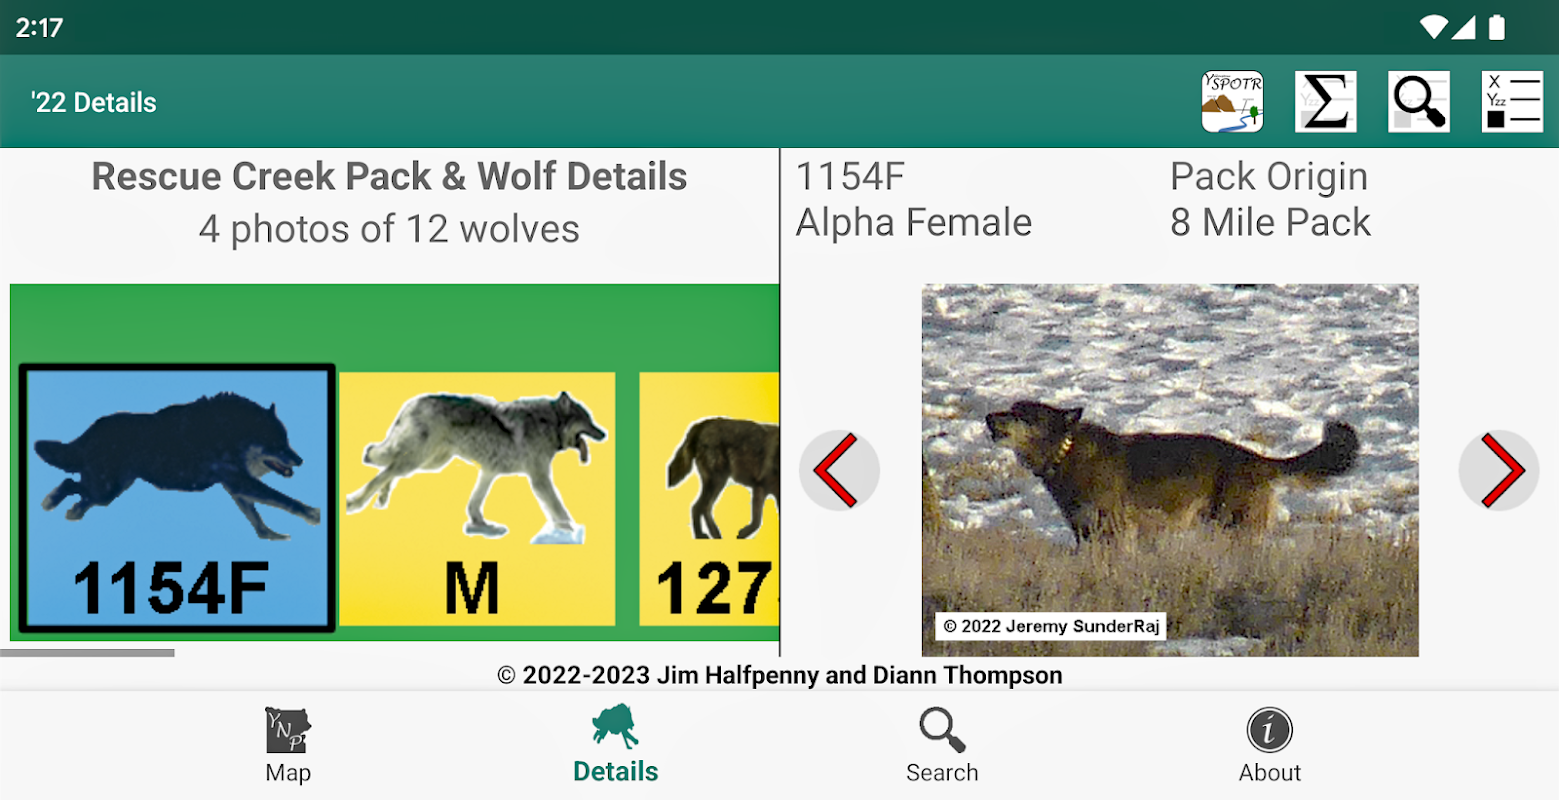Select the partially visible 127 wolf tile
The image size is (1559, 800).
pyautogui.click(x=709, y=499)
